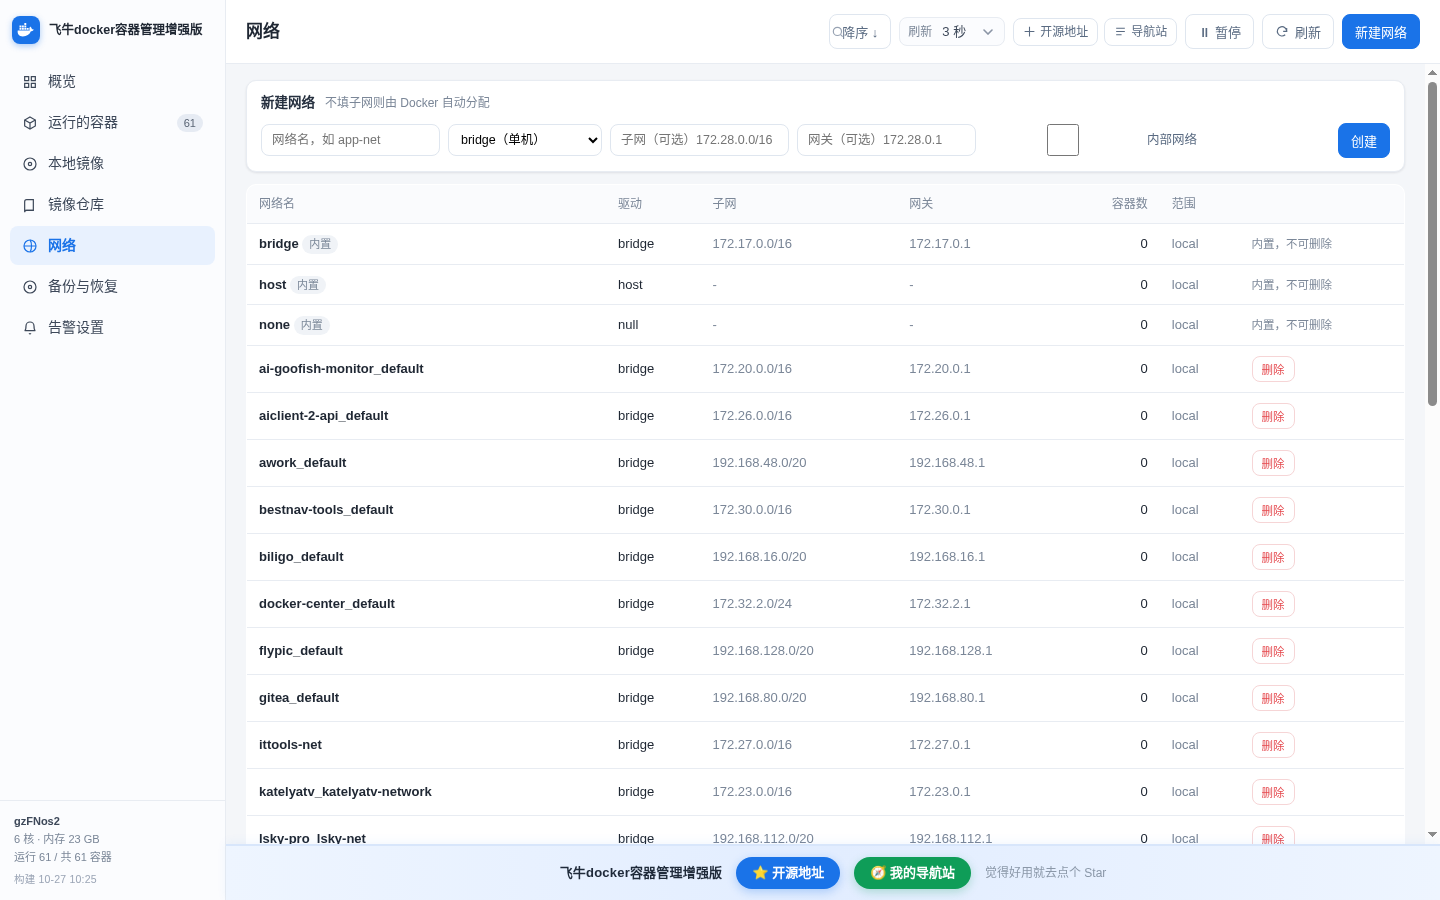Click the plus icon on the top 开源地址 button

[1029, 32]
